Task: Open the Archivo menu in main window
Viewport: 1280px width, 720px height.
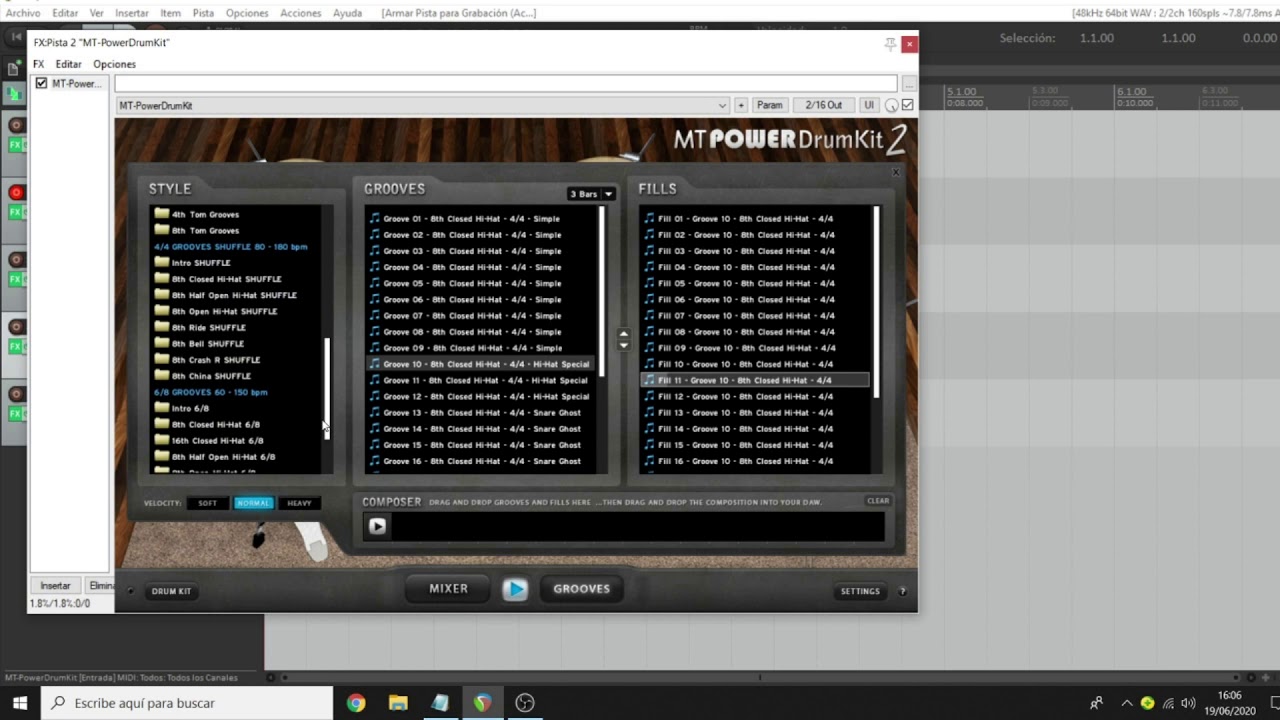Action: click(x=23, y=13)
